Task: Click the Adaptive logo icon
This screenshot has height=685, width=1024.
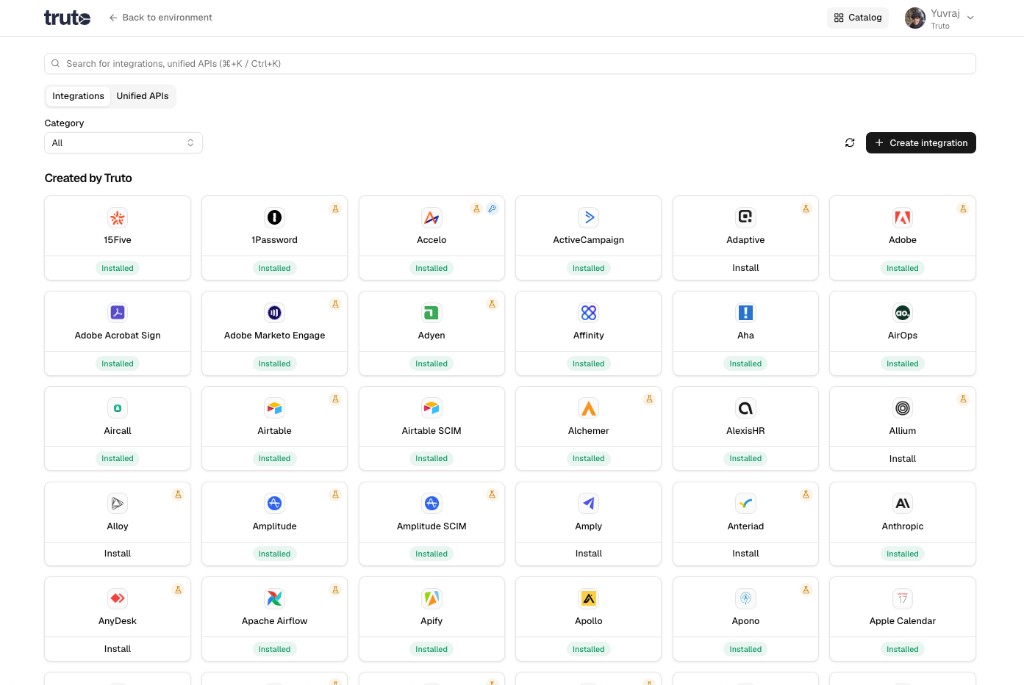Action: [745, 217]
